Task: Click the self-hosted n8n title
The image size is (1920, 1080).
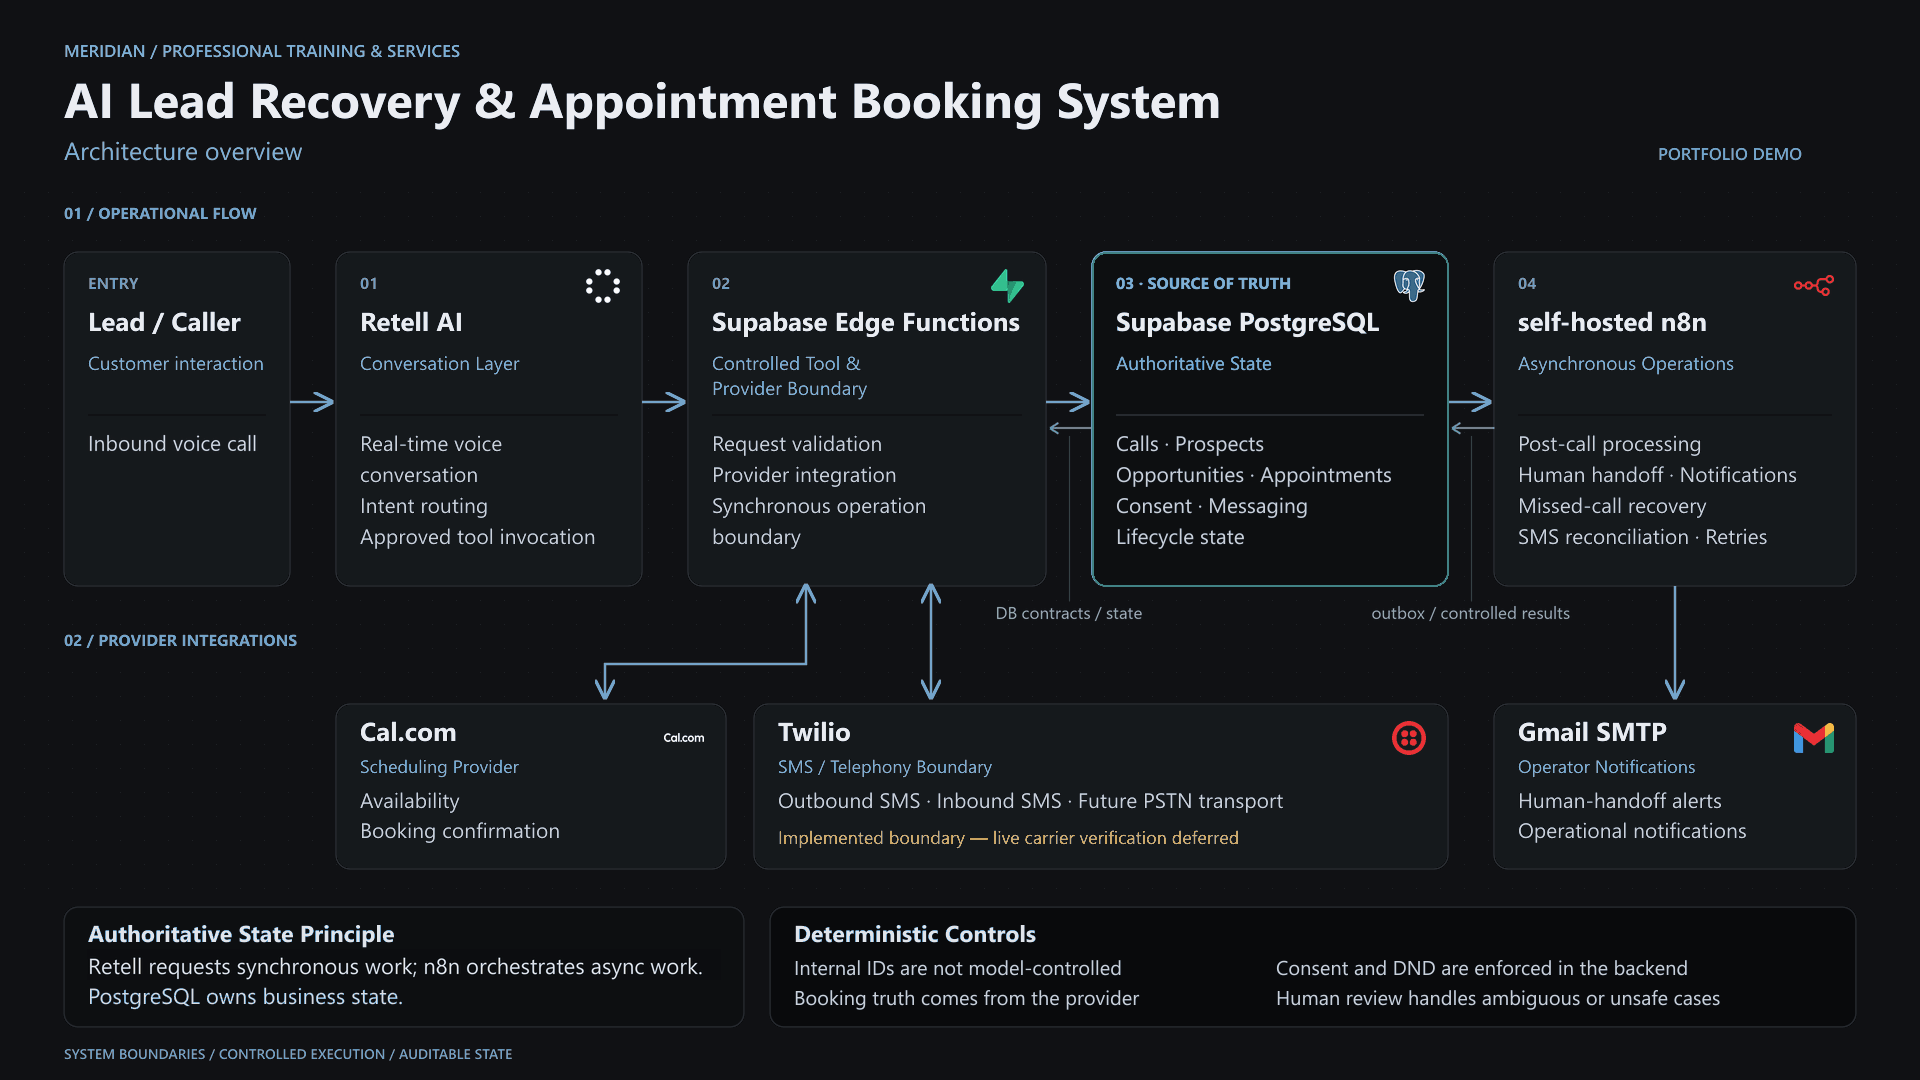Action: tap(1612, 322)
